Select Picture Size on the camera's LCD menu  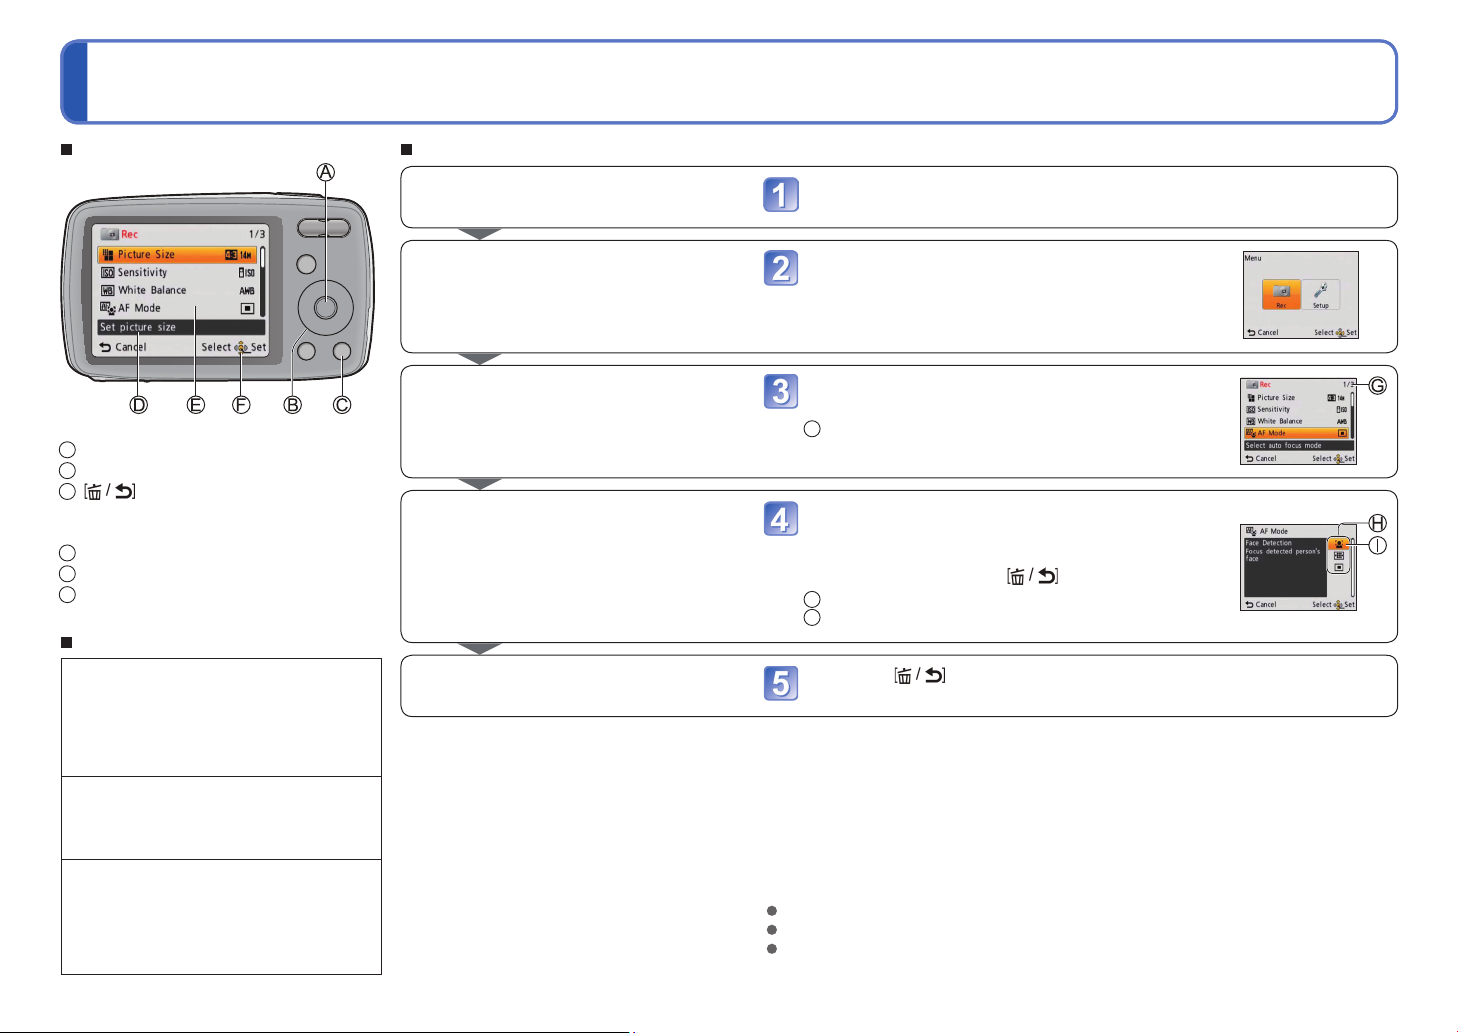click(x=175, y=255)
